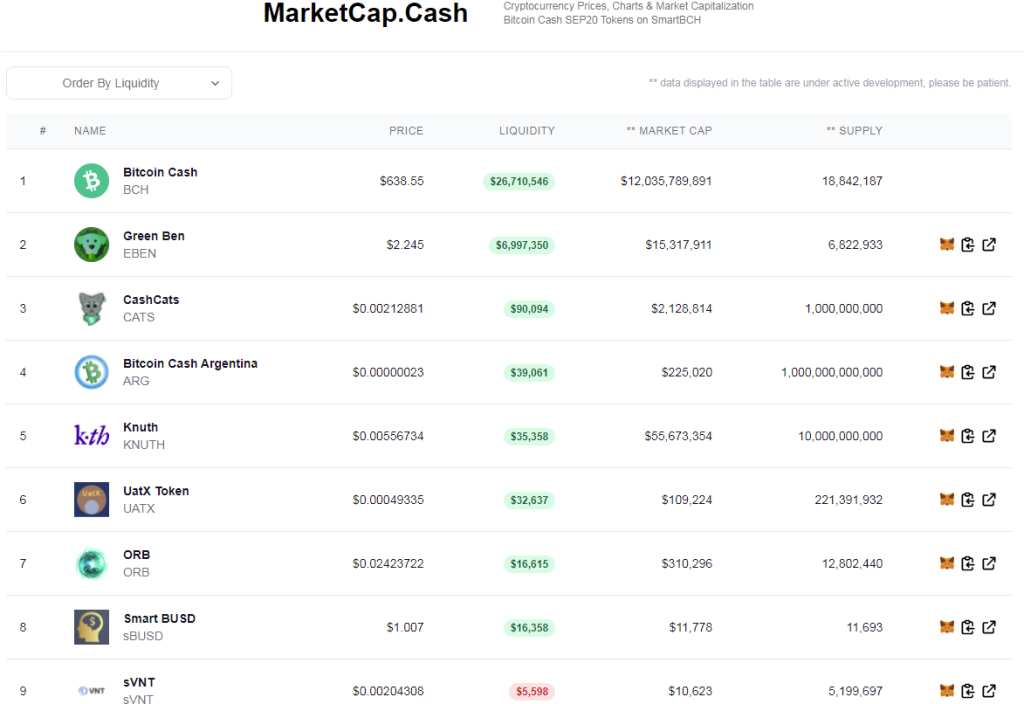Click the MarketCap.Cash site title
This screenshot has width=1024, height=704.
click(x=365, y=13)
